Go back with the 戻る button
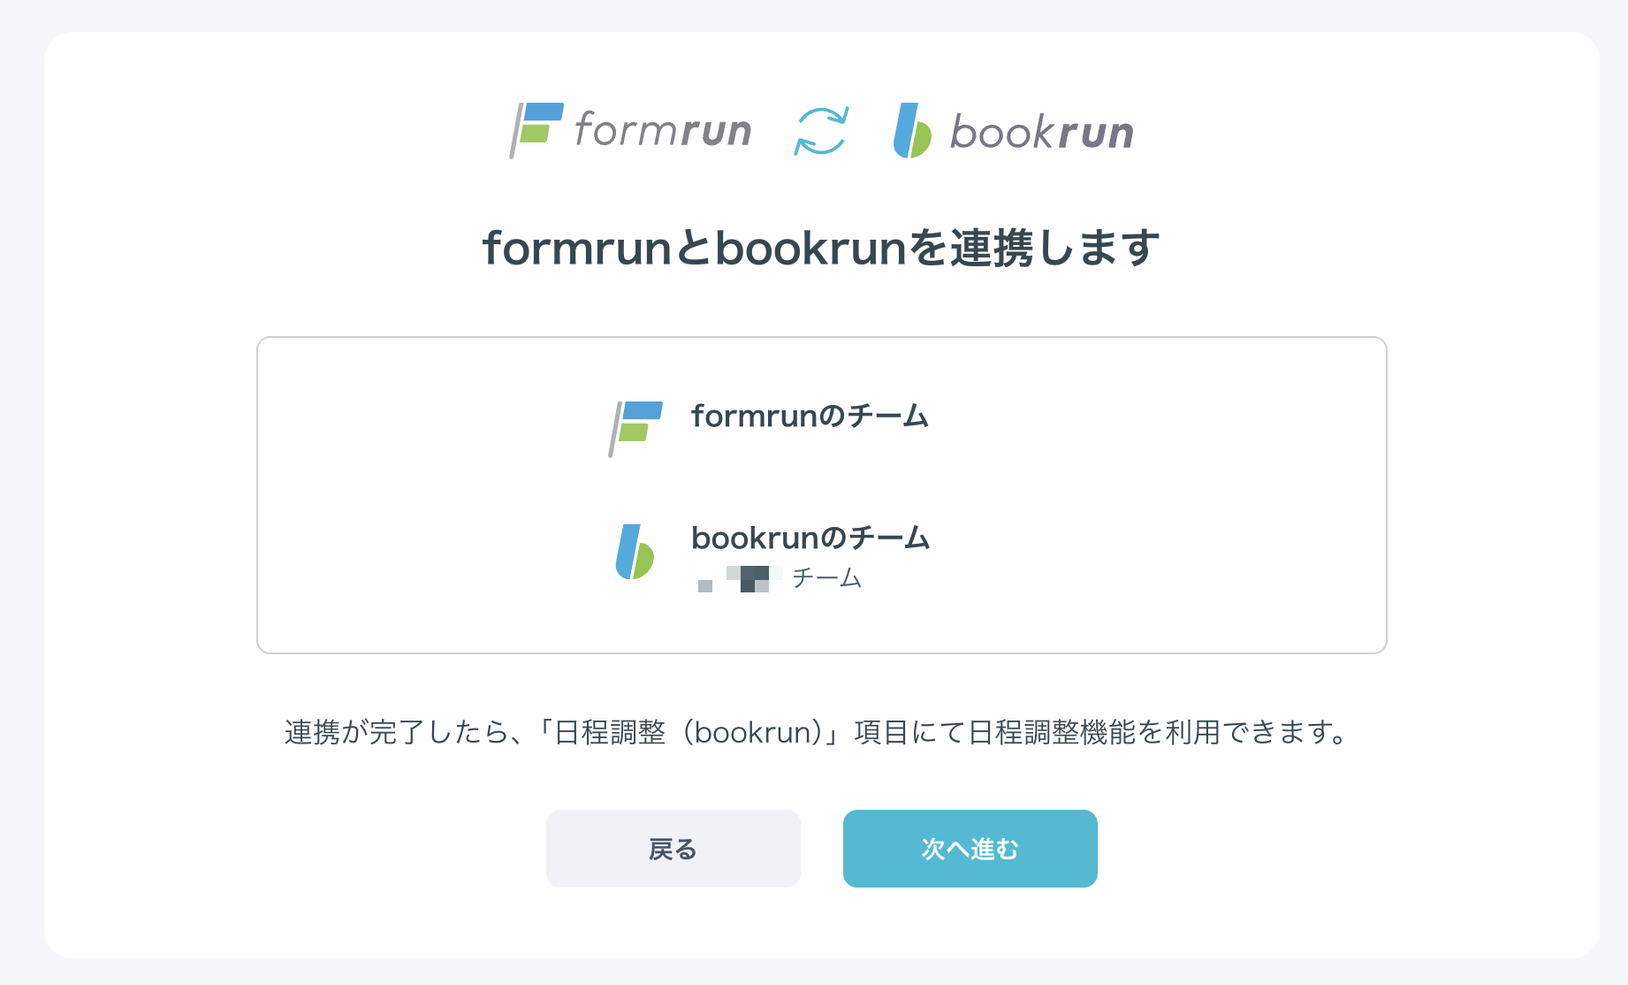1628x985 pixels. 673,848
